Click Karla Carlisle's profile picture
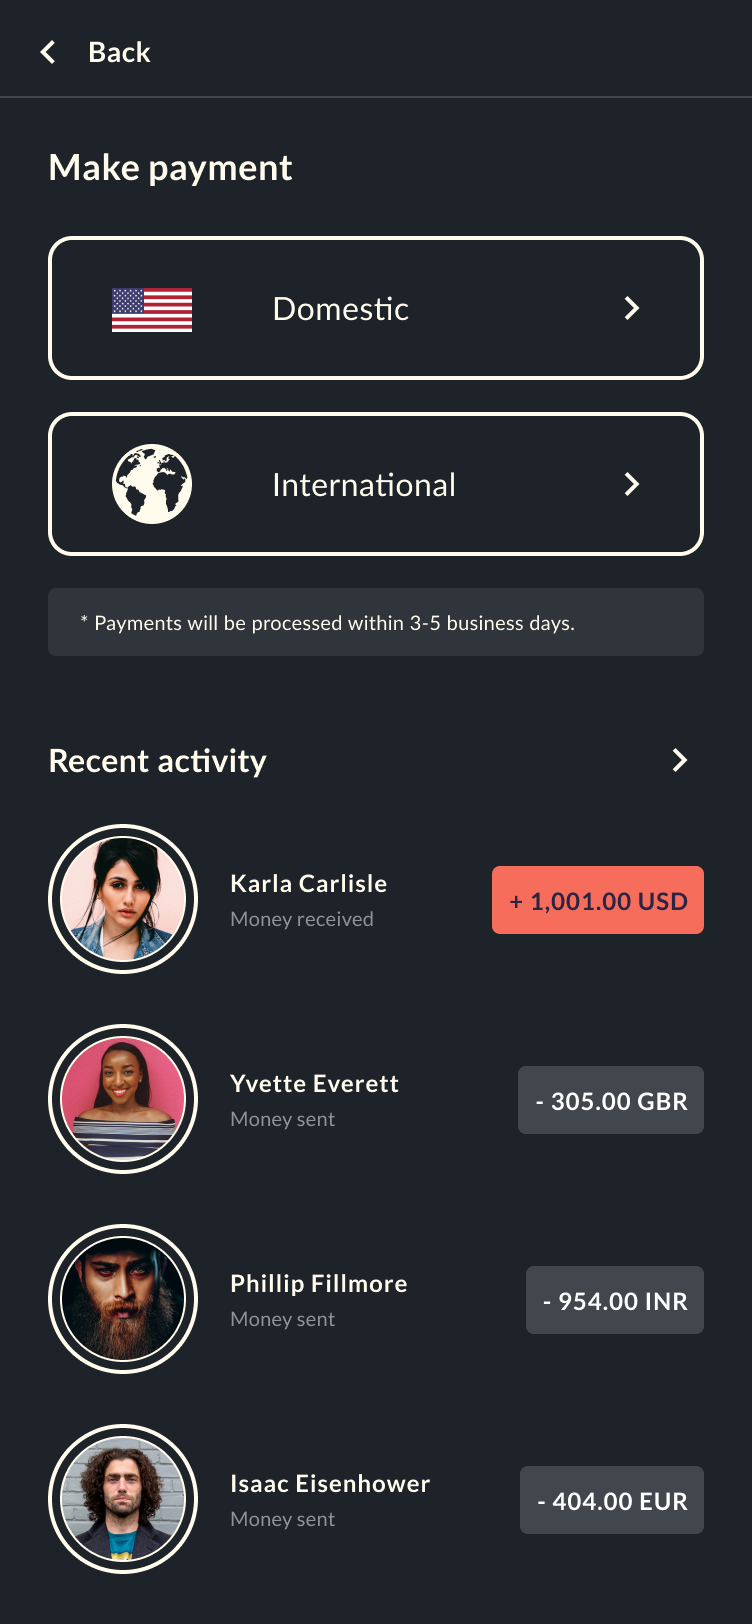Image resolution: width=752 pixels, height=1624 pixels. click(123, 898)
